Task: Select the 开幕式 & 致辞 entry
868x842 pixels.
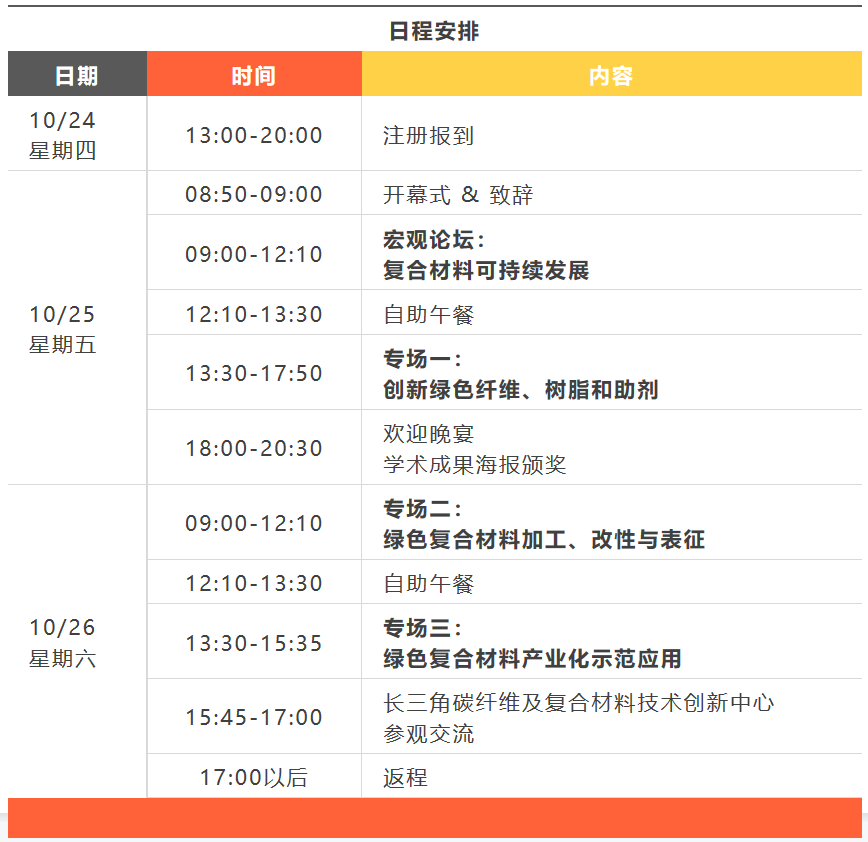Action: click(x=458, y=195)
